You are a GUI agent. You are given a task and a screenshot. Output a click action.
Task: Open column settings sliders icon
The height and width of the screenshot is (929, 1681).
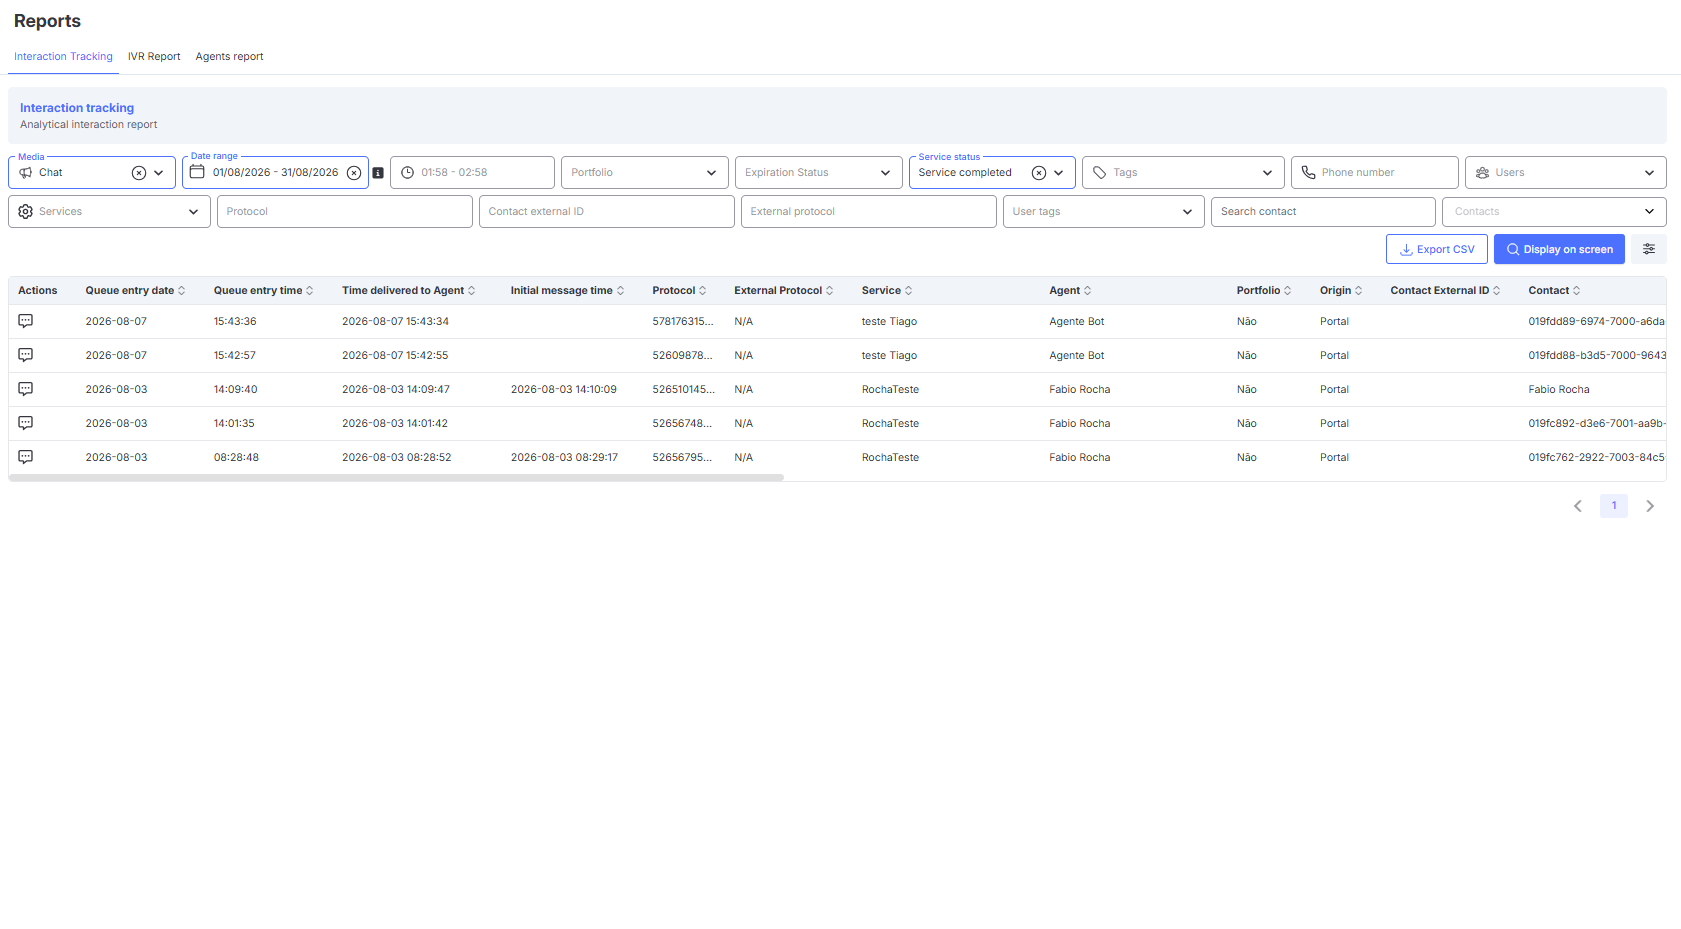(1649, 249)
